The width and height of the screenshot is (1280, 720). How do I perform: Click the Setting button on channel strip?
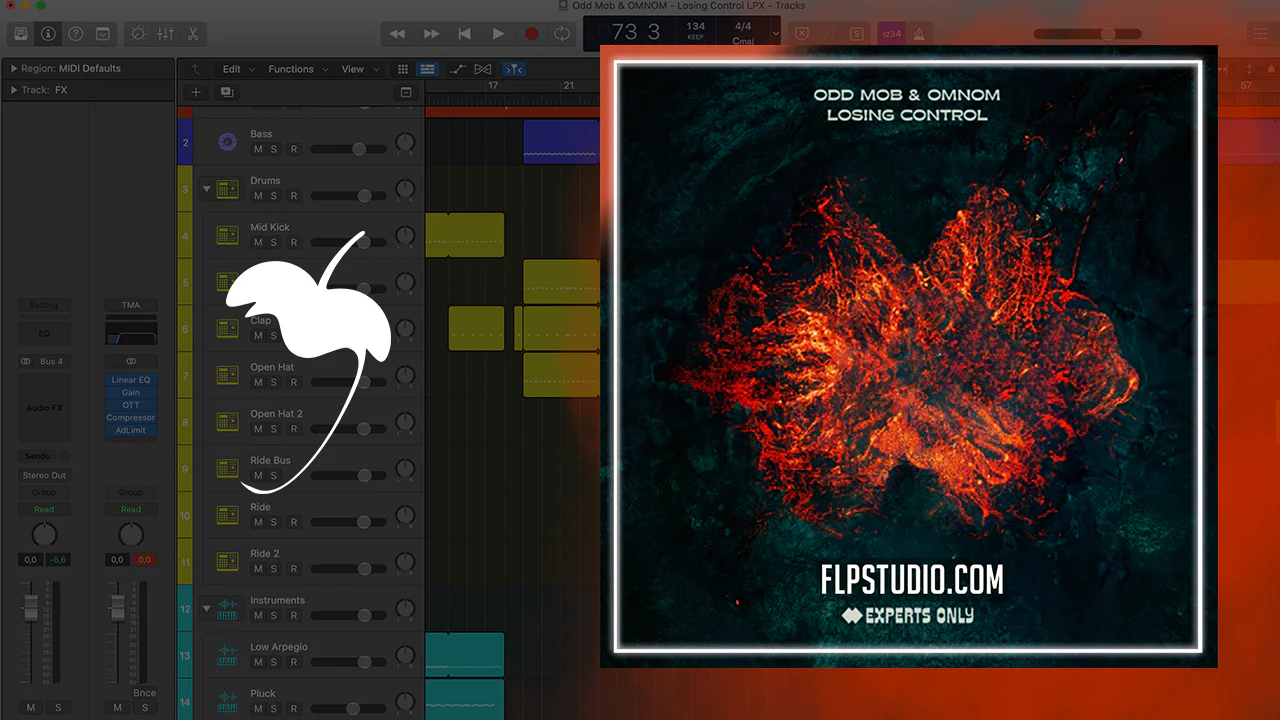coord(44,305)
